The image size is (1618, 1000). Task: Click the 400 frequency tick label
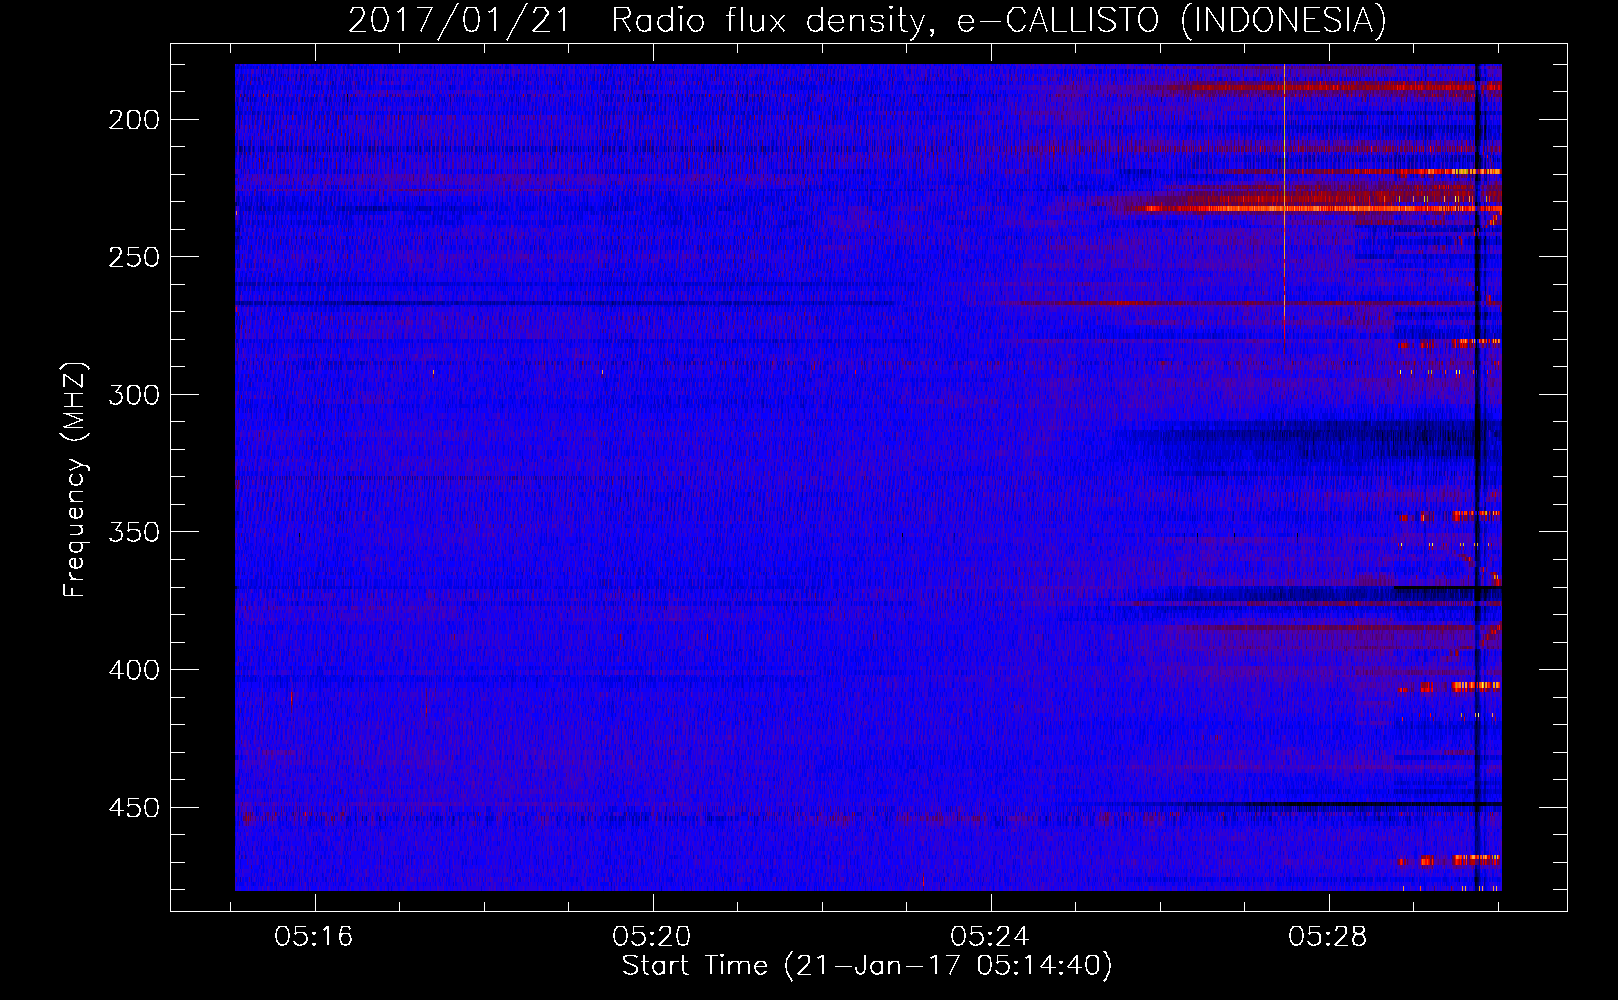click(x=133, y=670)
